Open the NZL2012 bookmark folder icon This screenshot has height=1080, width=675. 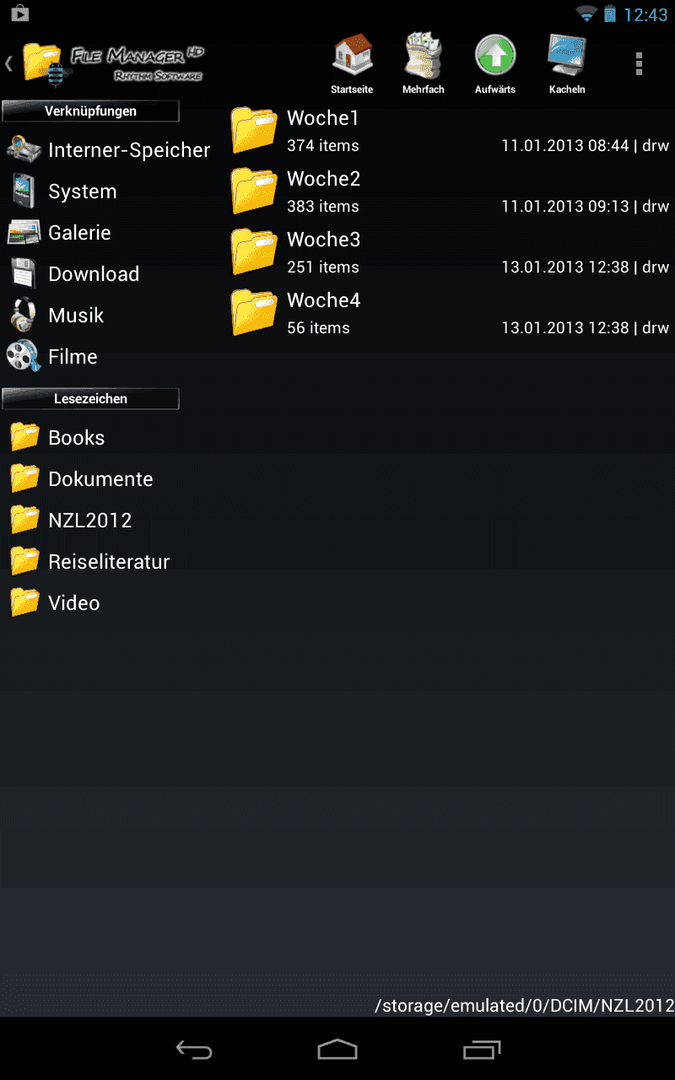click(25, 520)
